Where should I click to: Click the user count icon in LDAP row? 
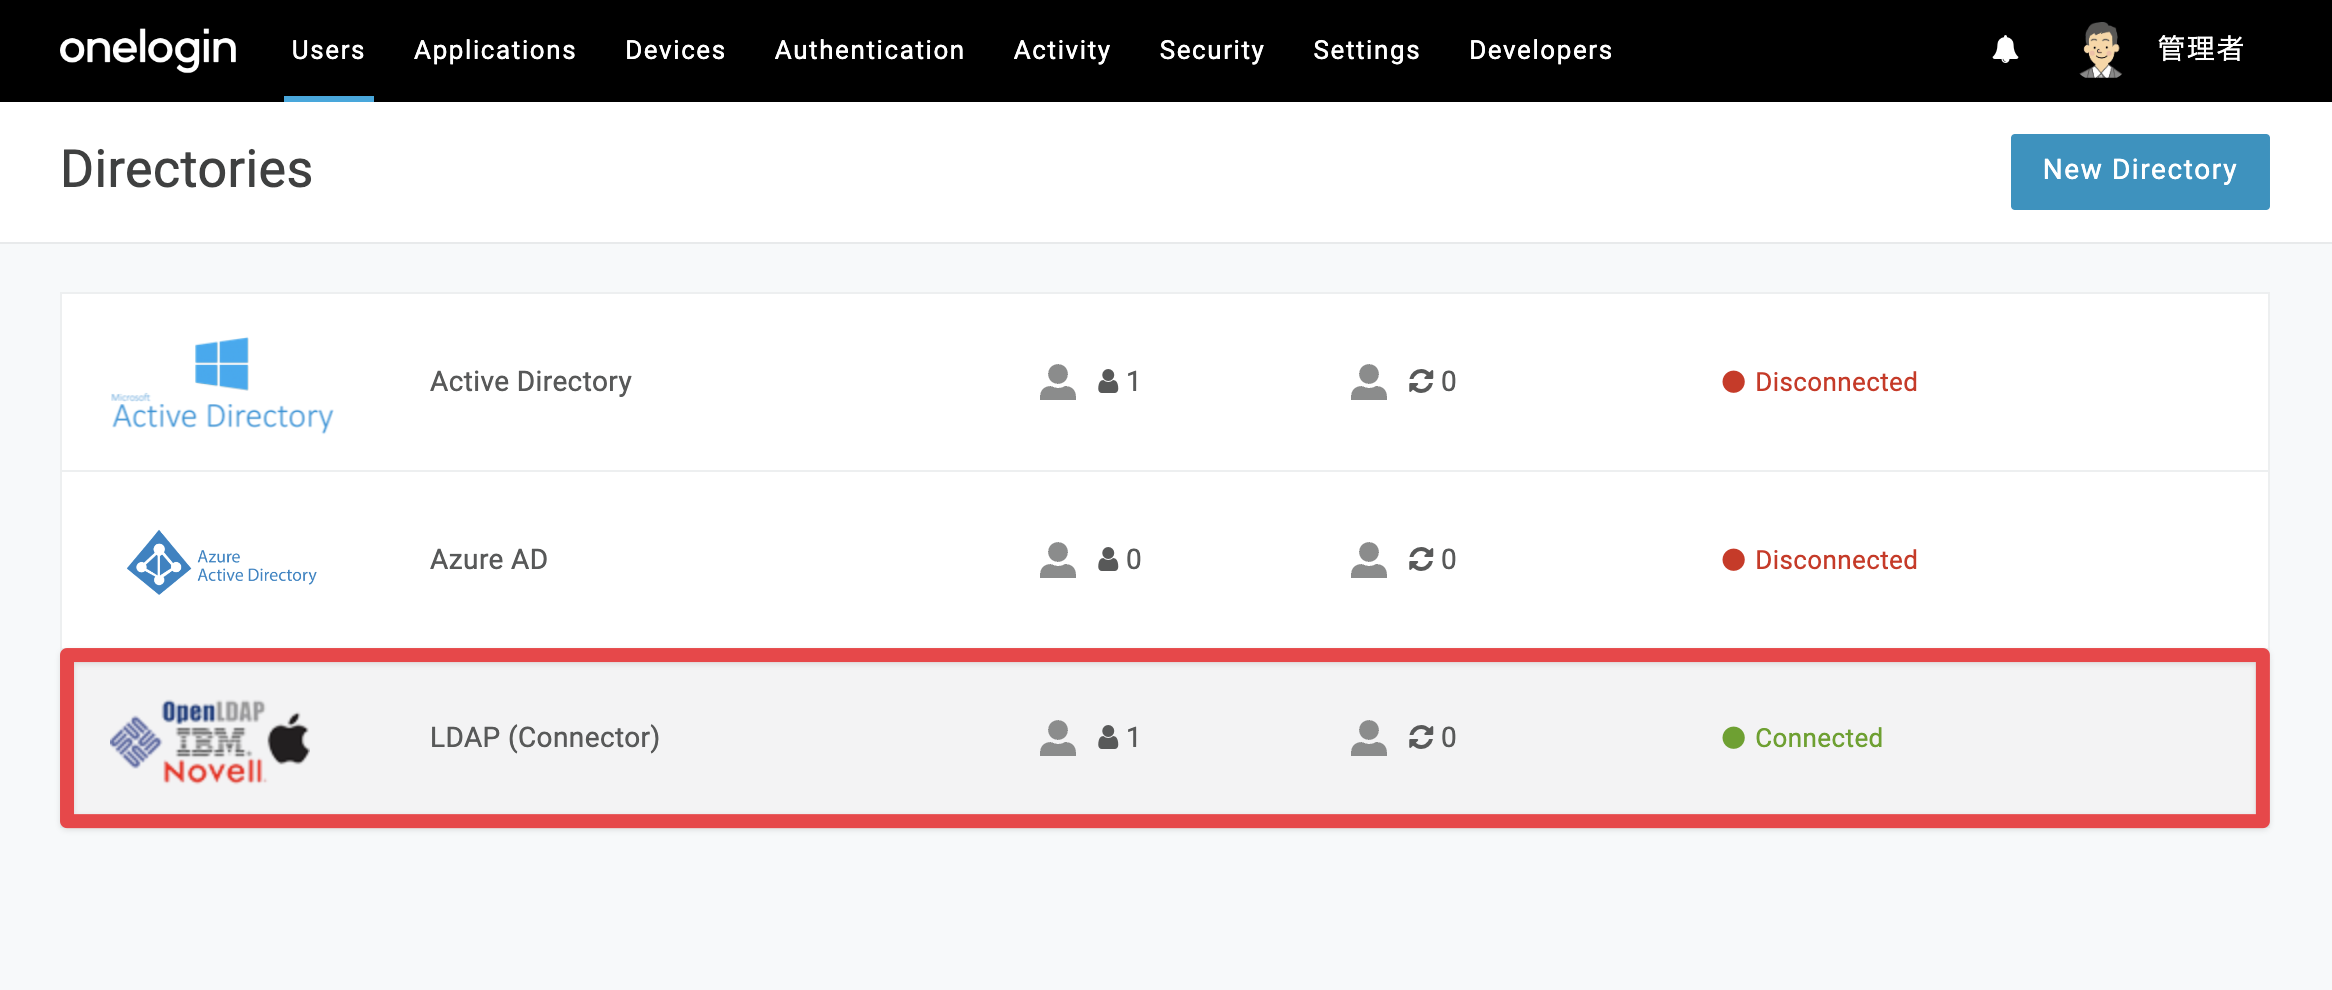point(1108,737)
